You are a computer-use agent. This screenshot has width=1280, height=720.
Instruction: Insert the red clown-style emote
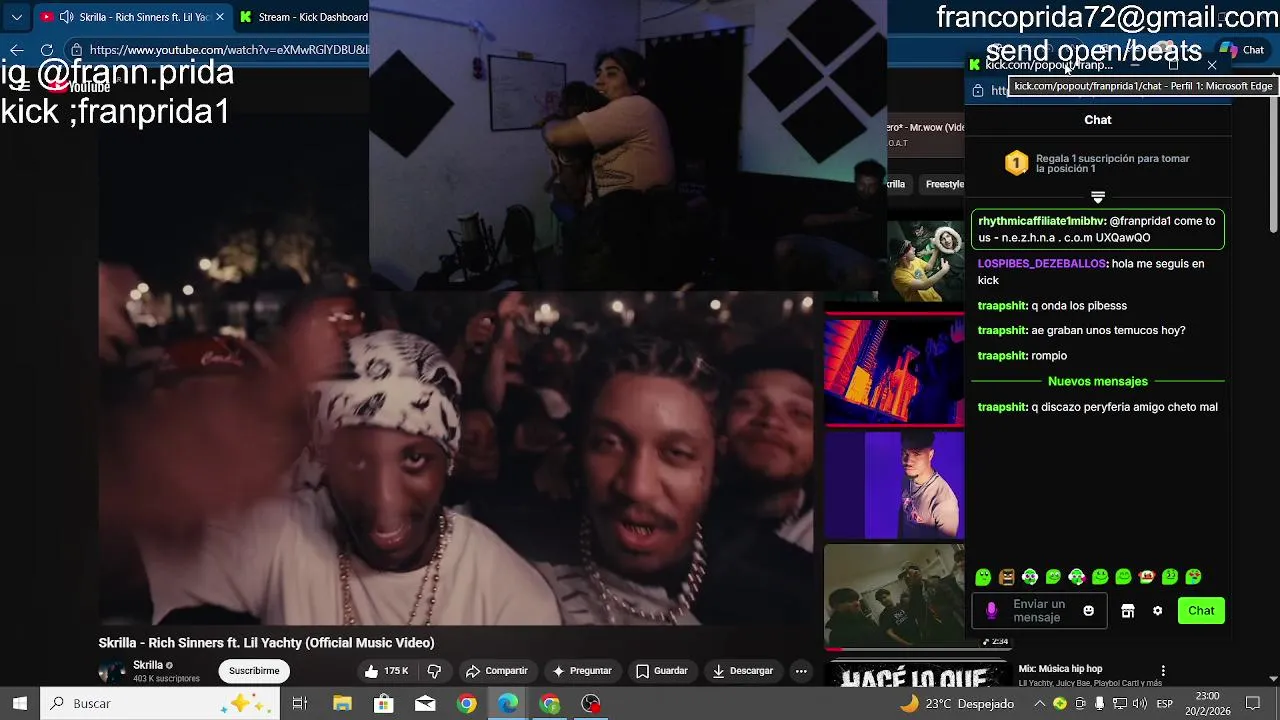(x=1147, y=577)
